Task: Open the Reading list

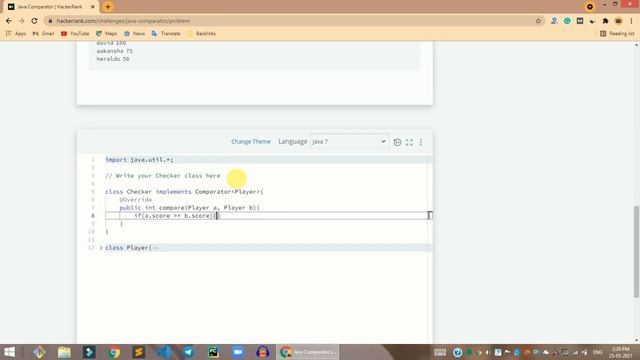Action: coord(617,33)
